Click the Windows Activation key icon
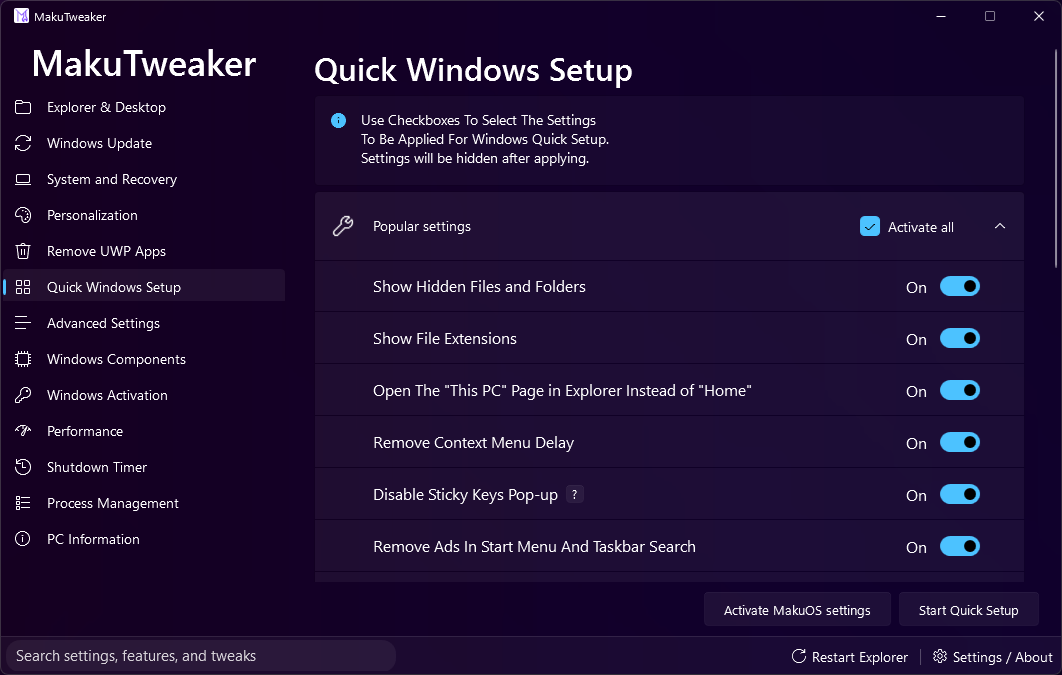The height and width of the screenshot is (675, 1062). click(x=23, y=395)
